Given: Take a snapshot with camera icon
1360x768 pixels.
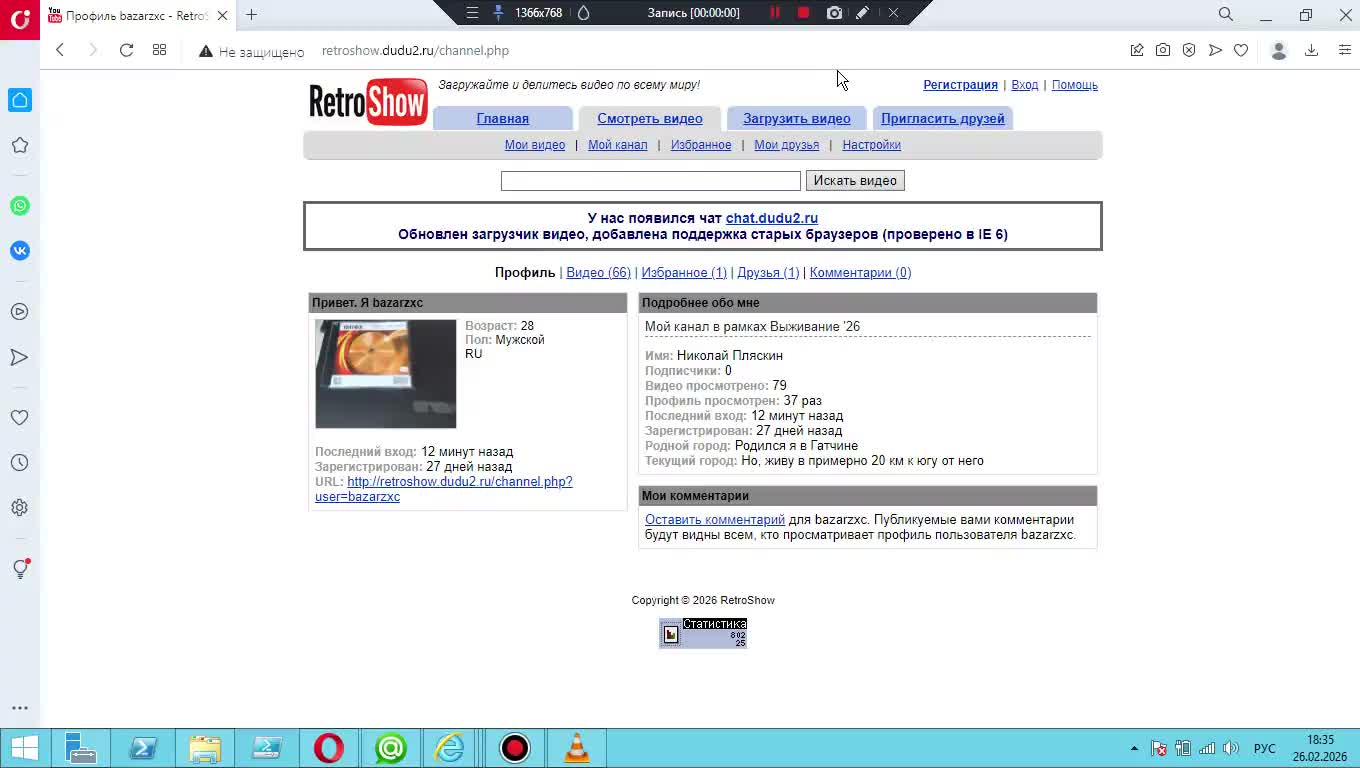Looking at the screenshot, I should click(x=1162, y=50).
